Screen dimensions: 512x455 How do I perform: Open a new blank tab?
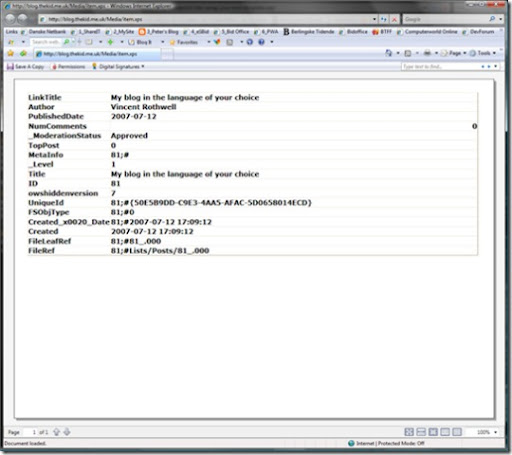[167, 54]
